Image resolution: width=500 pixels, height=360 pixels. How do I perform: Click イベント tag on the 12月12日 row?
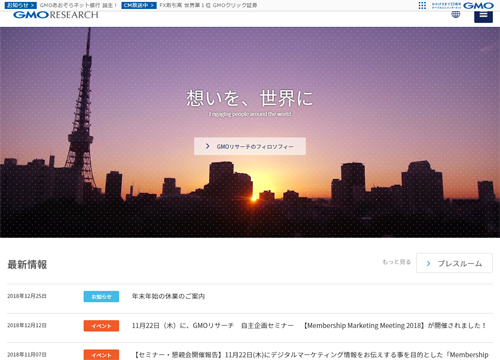[101, 326]
